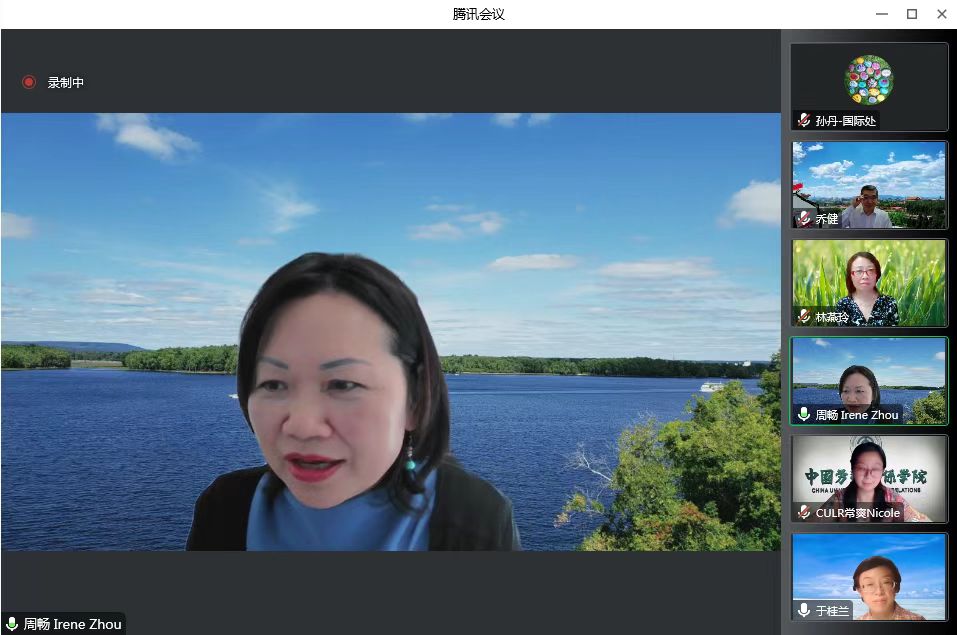
Task: Click the 录制中 recording status label
Action: (66, 83)
